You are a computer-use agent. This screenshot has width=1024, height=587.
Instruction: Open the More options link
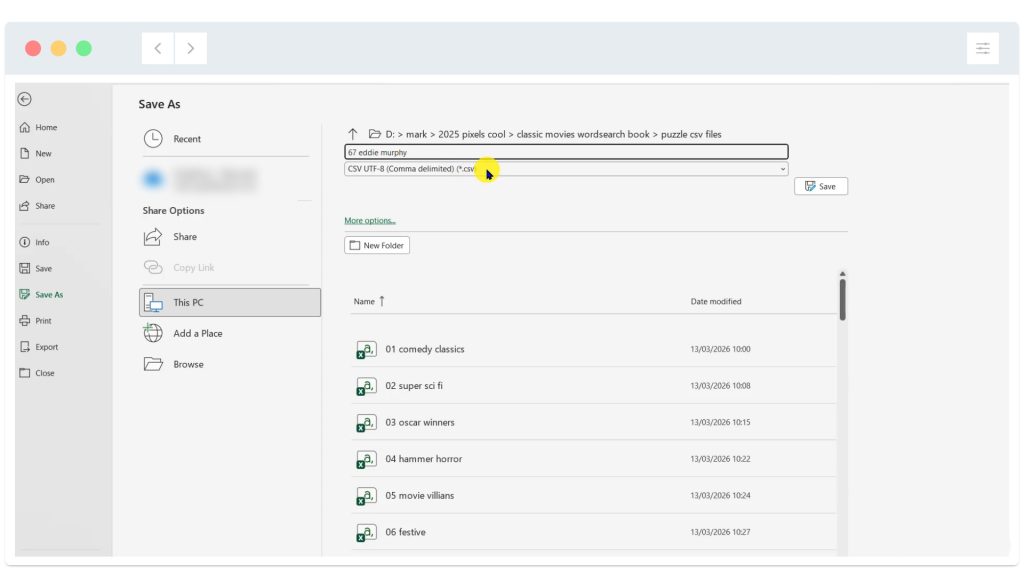[370, 221]
